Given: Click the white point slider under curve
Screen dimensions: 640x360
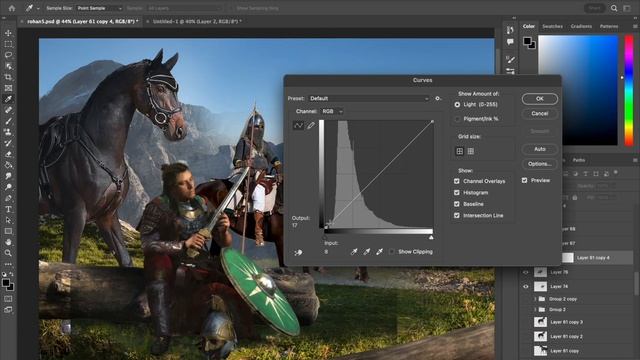Looking at the screenshot, I should 431,237.
